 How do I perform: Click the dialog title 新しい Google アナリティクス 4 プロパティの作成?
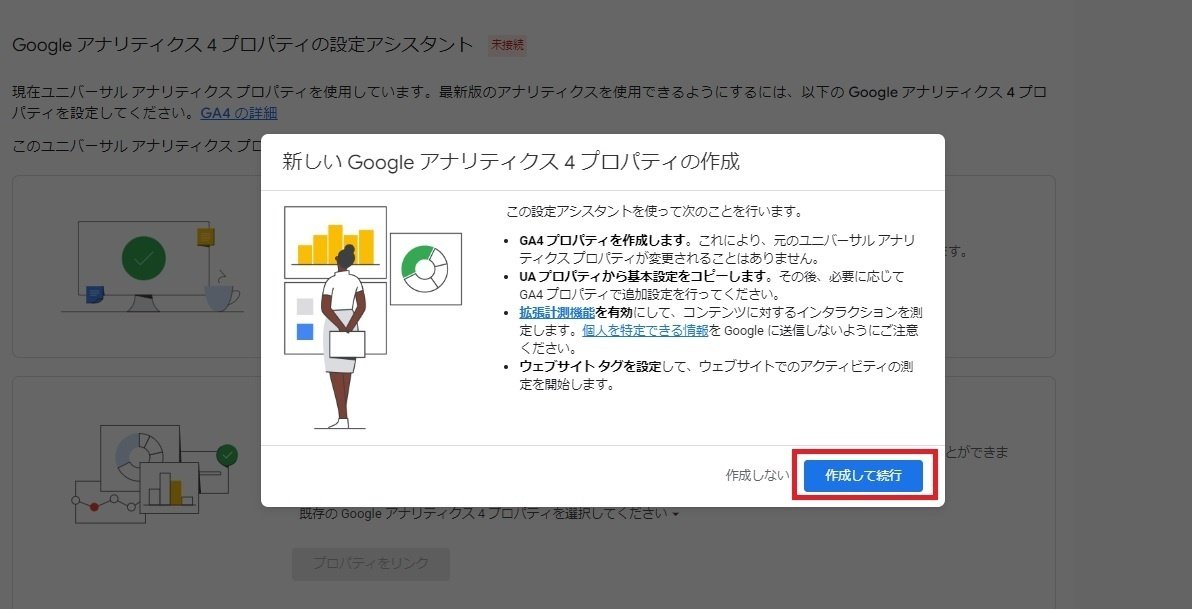(511, 162)
